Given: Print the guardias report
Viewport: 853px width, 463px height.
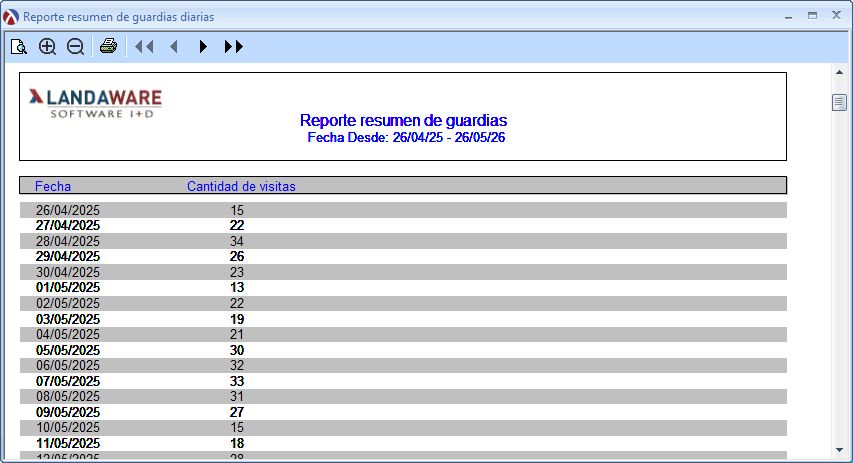Looking at the screenshot, I should pyautogui.click(x=108, y=46).
